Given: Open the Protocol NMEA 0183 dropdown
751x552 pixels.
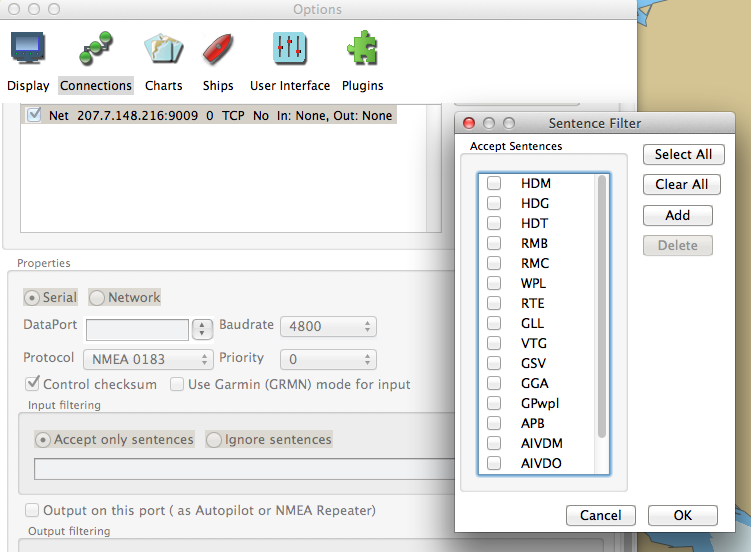Looking at the screenshot, I should [x=148, y=359].
